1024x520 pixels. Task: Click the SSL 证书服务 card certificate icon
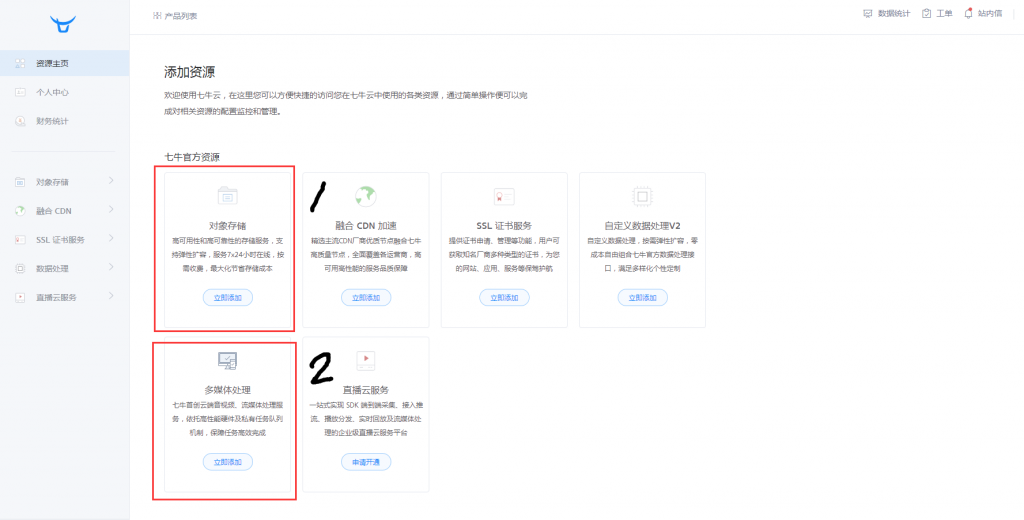504,196
